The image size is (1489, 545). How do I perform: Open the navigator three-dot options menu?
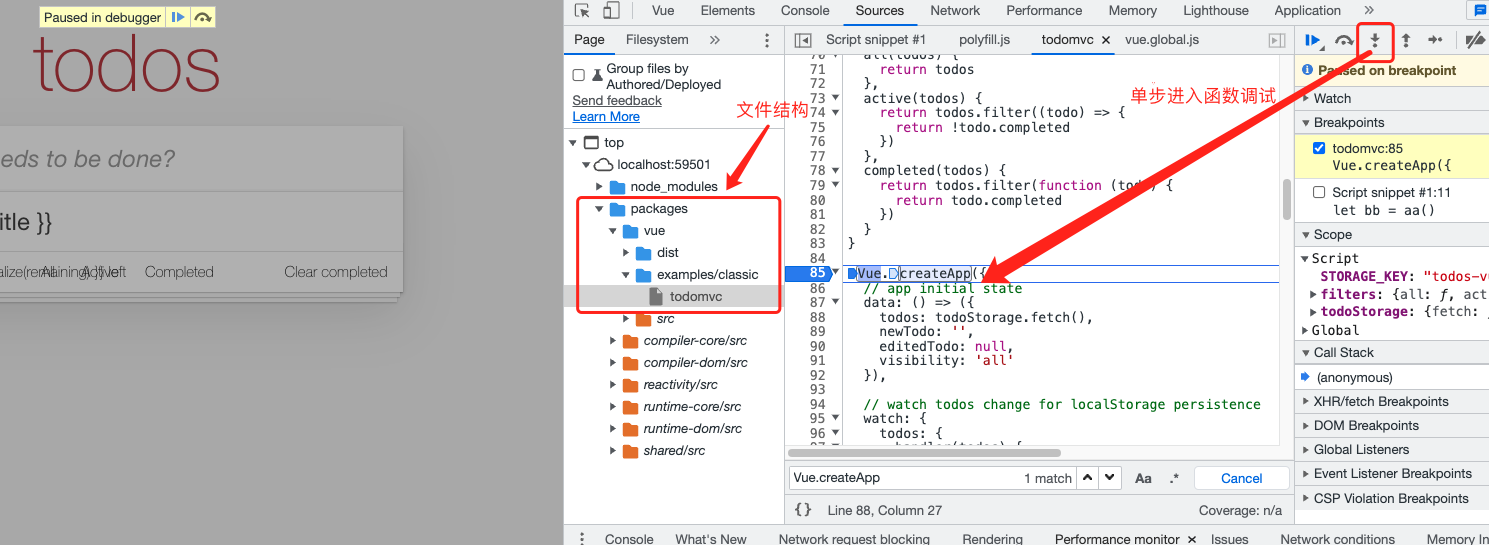point(767,40)
